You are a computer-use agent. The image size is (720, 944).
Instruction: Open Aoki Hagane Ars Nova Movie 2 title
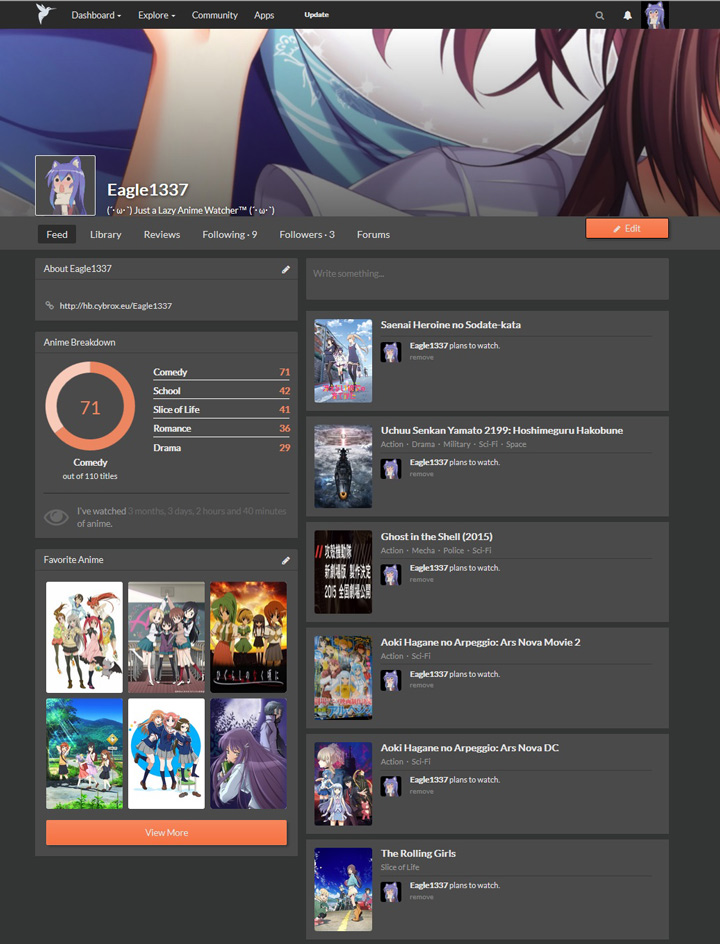pyautogui.click(x=480, y=642)
